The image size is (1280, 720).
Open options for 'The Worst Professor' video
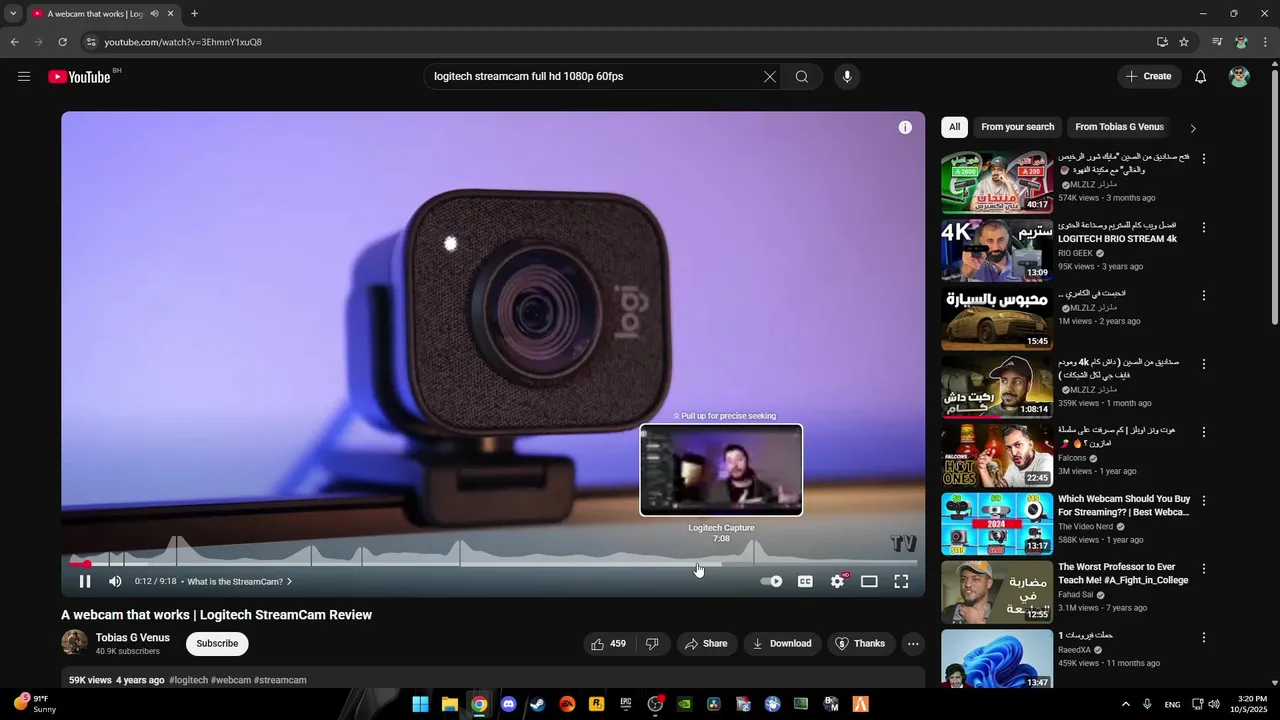[x=1204, y=568]
